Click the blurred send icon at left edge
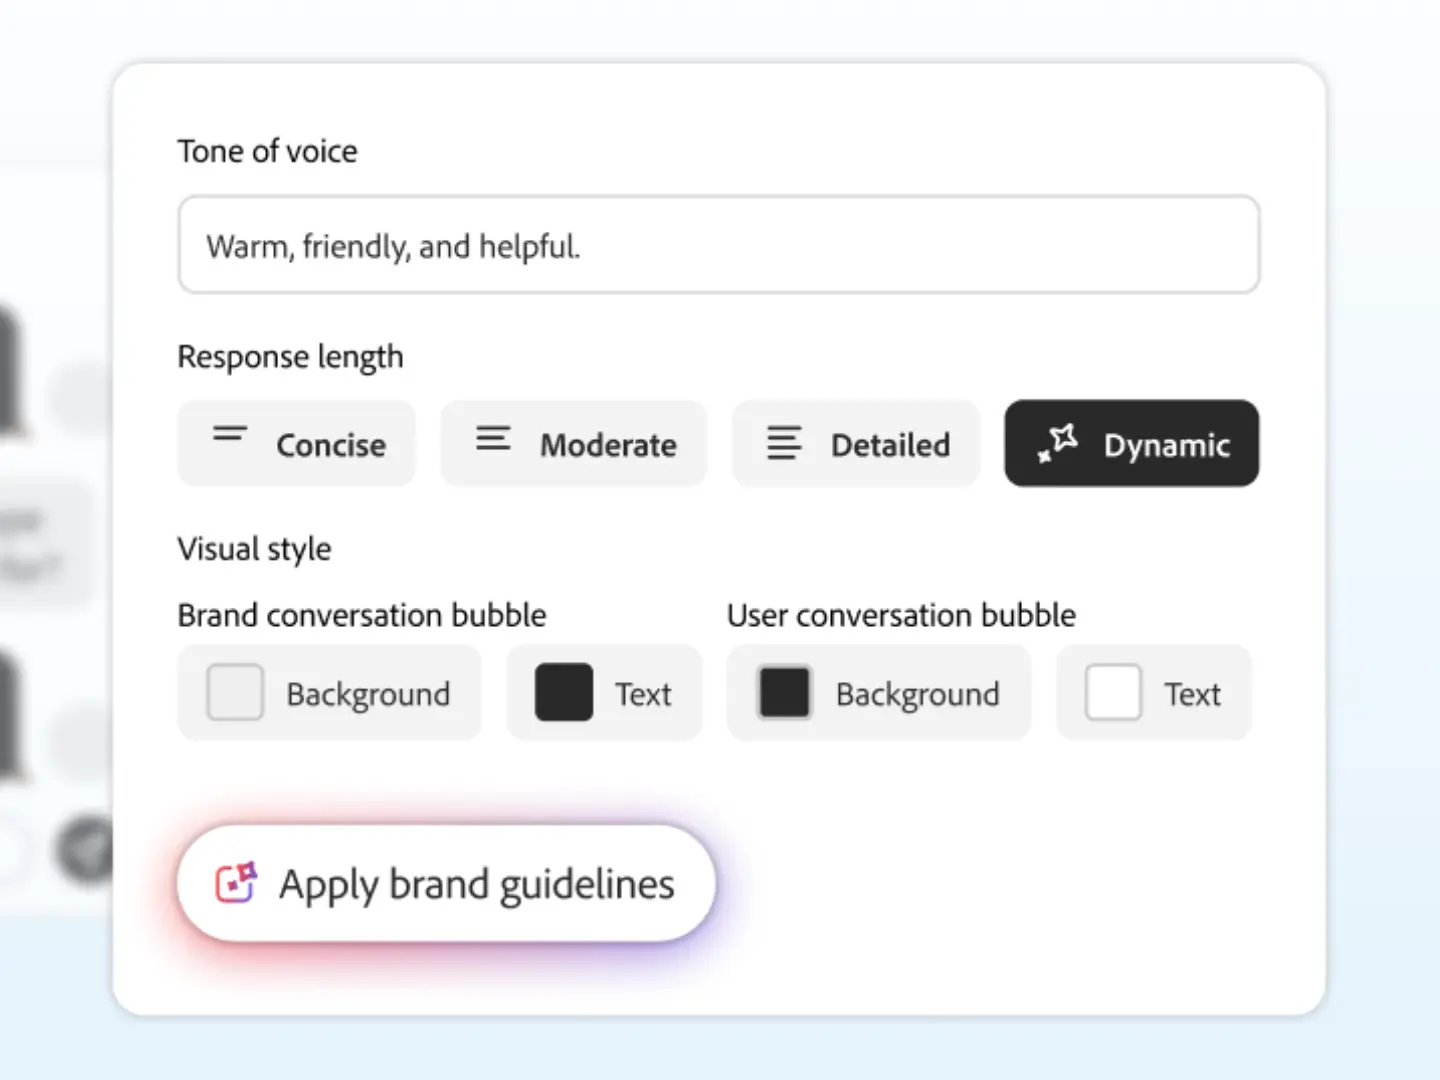 click(x=88, y=850)
